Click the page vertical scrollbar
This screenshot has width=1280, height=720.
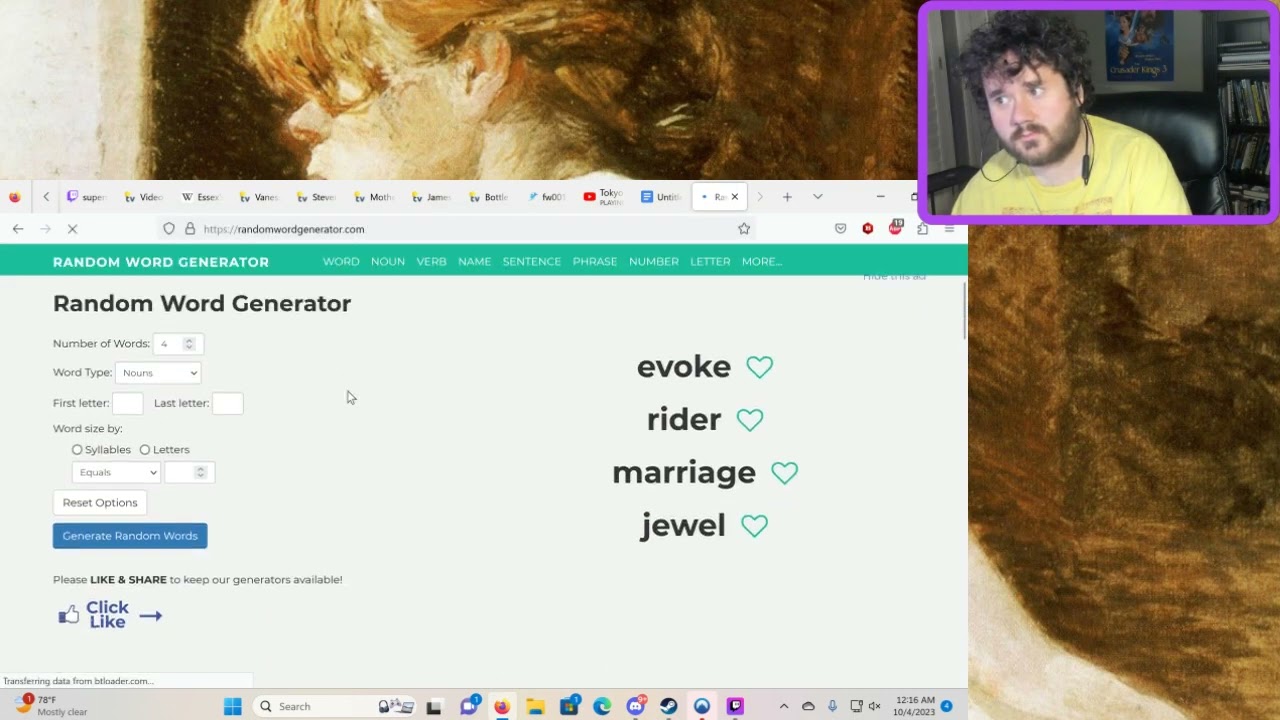pos(964,310)
